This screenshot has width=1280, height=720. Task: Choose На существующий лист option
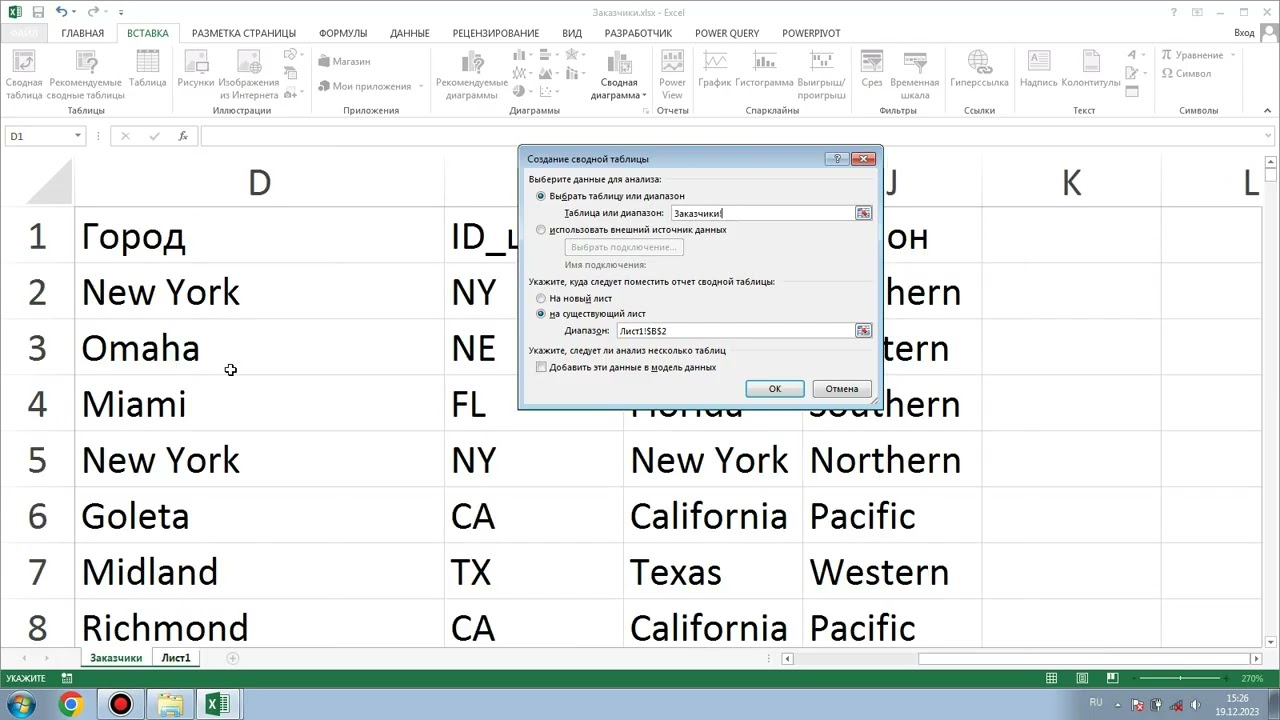[x=541, y=313]
